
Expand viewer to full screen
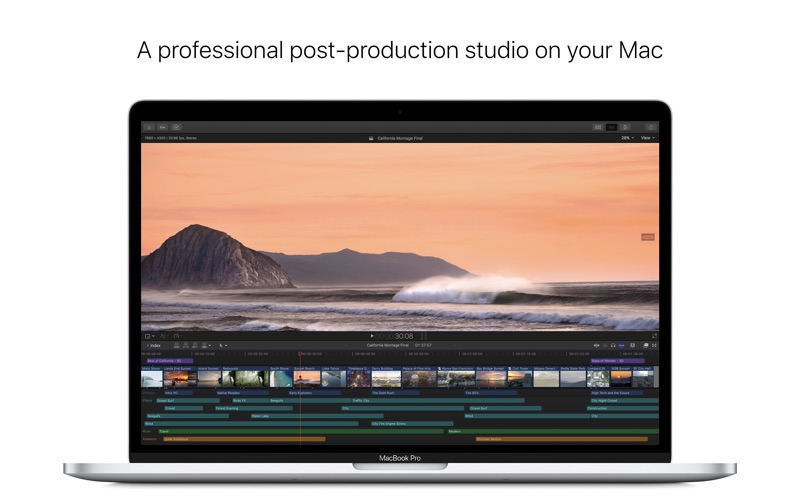point(654,336)
